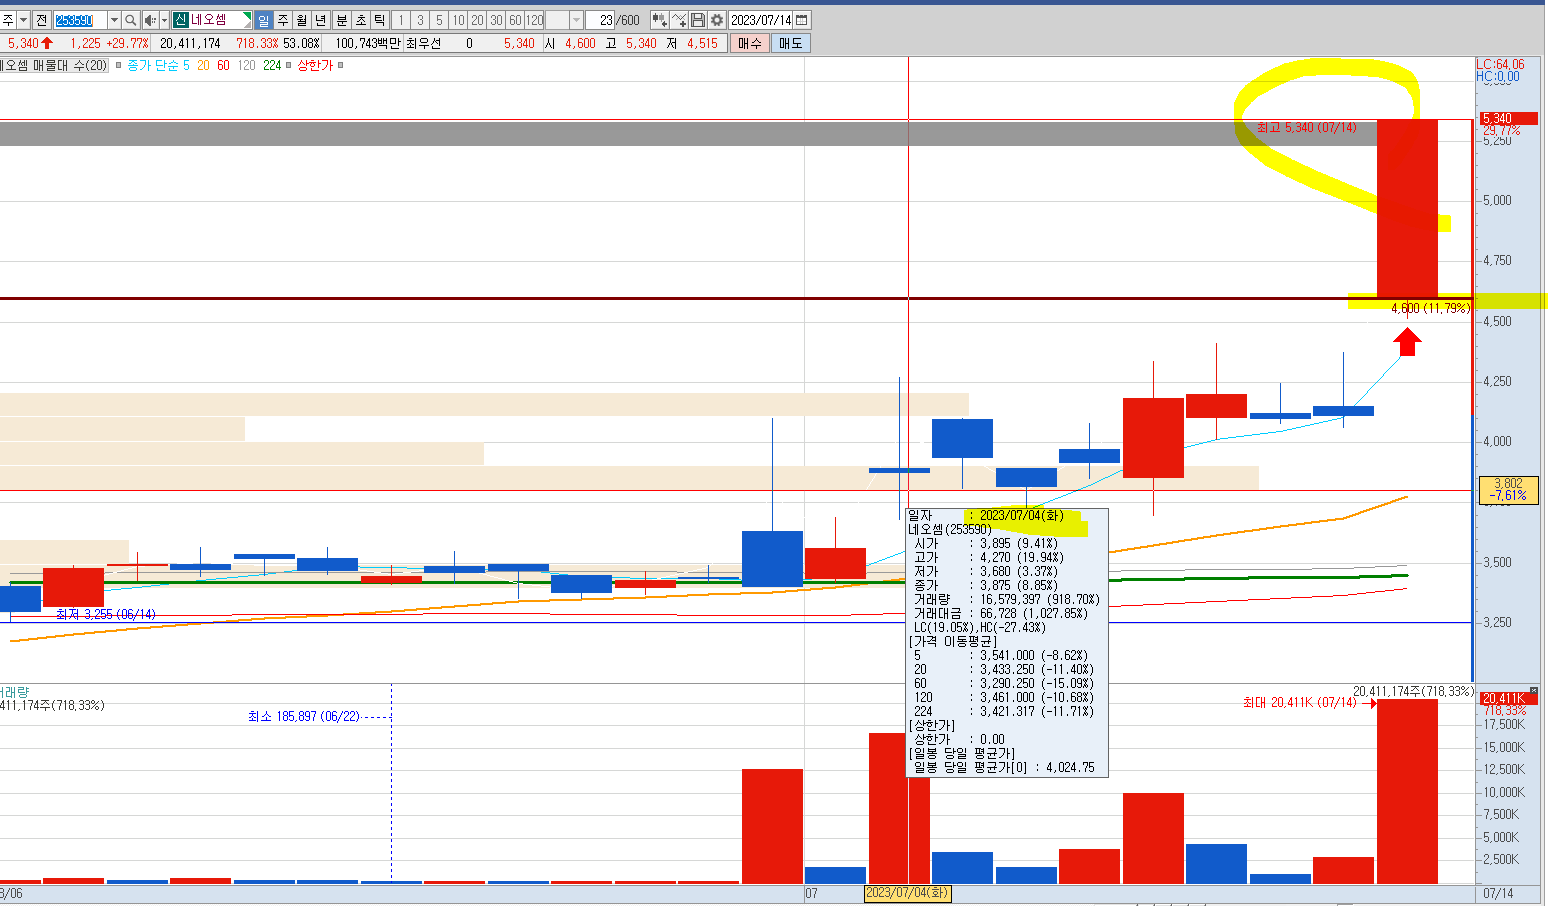Click the 100,743백만 trading value
Viewport: 1548px width, 906px height.
pos(367,43)
